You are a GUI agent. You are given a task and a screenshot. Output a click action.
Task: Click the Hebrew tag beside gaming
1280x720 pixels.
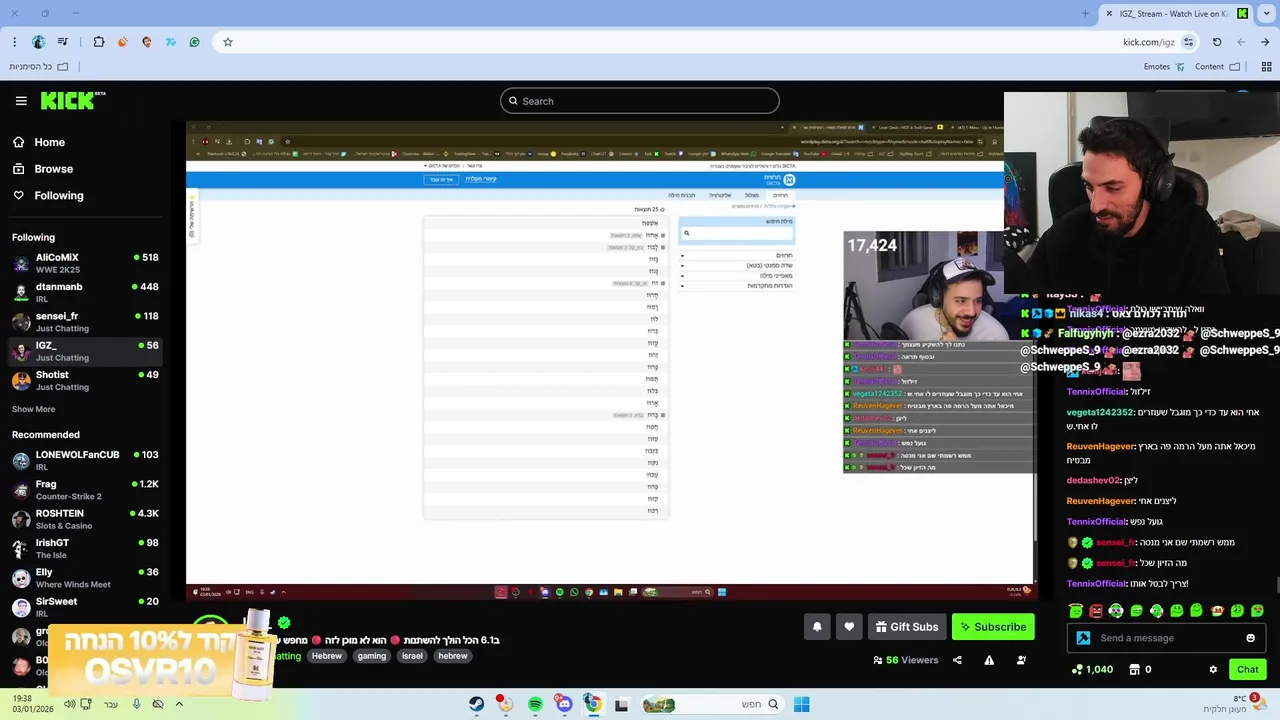[x=327, y=656]
